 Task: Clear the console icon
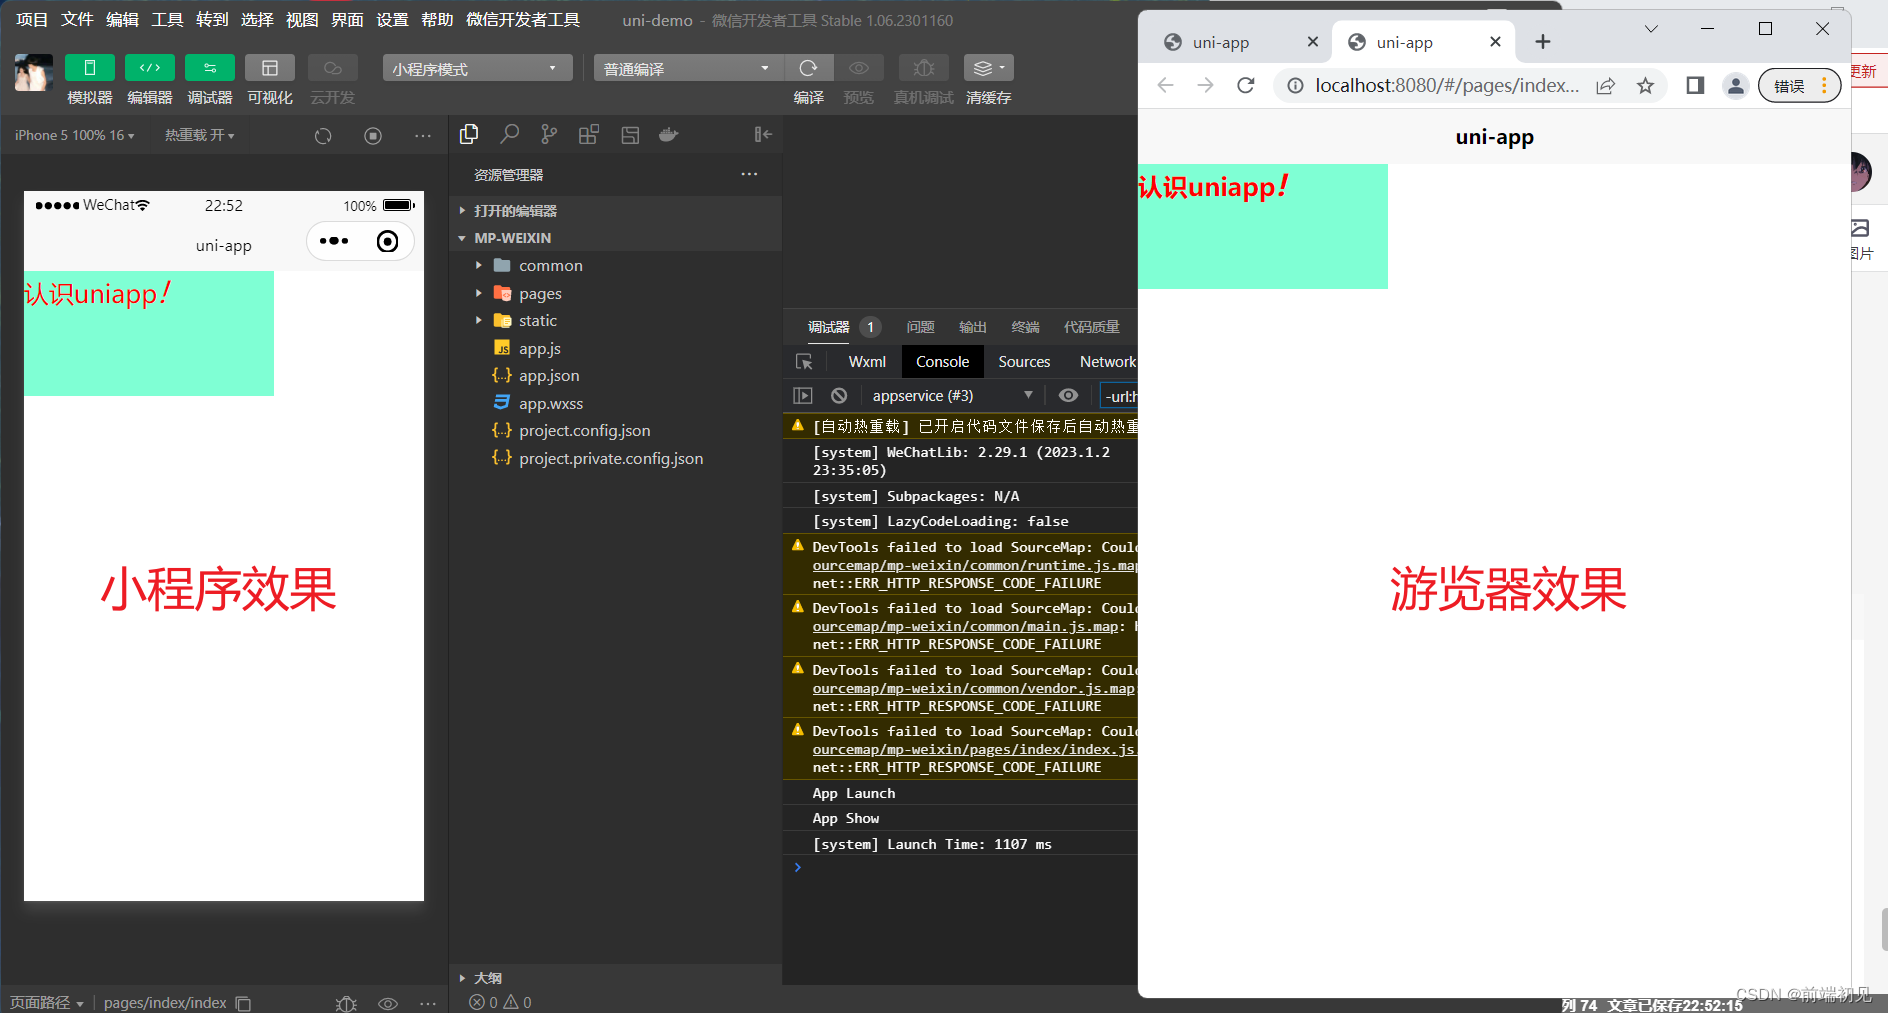tap(839, 396)
